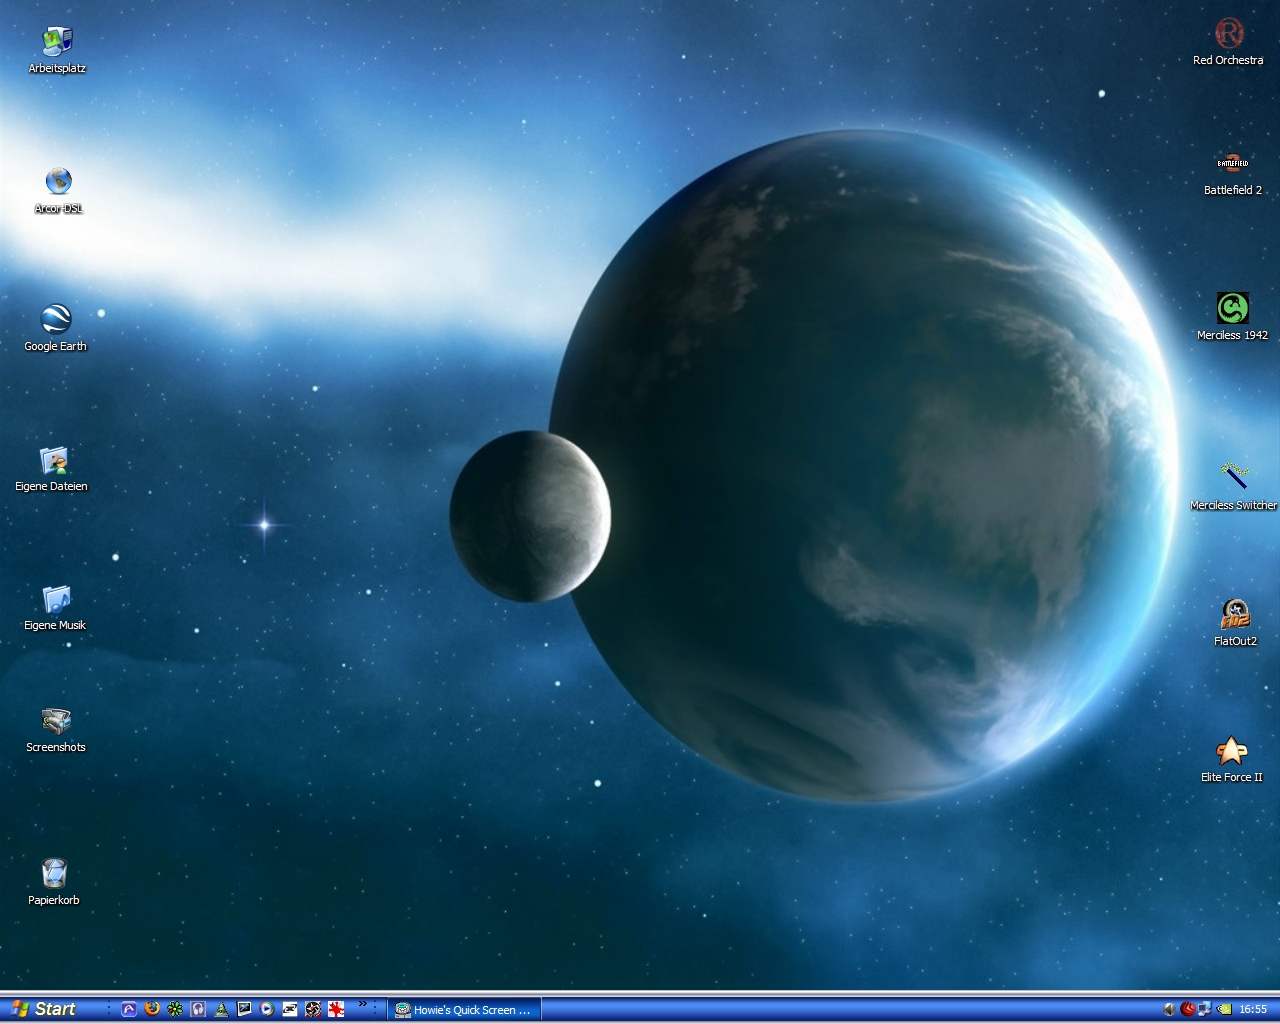This screenshot has width=1280, height=1024.
Task: Select the Screenshots desktop icon
Action: click(56, 730)
